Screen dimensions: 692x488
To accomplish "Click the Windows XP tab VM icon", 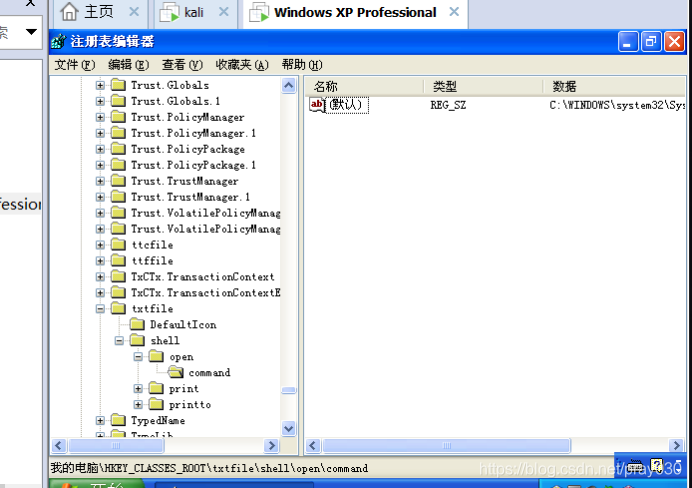I will coord(259,12).
